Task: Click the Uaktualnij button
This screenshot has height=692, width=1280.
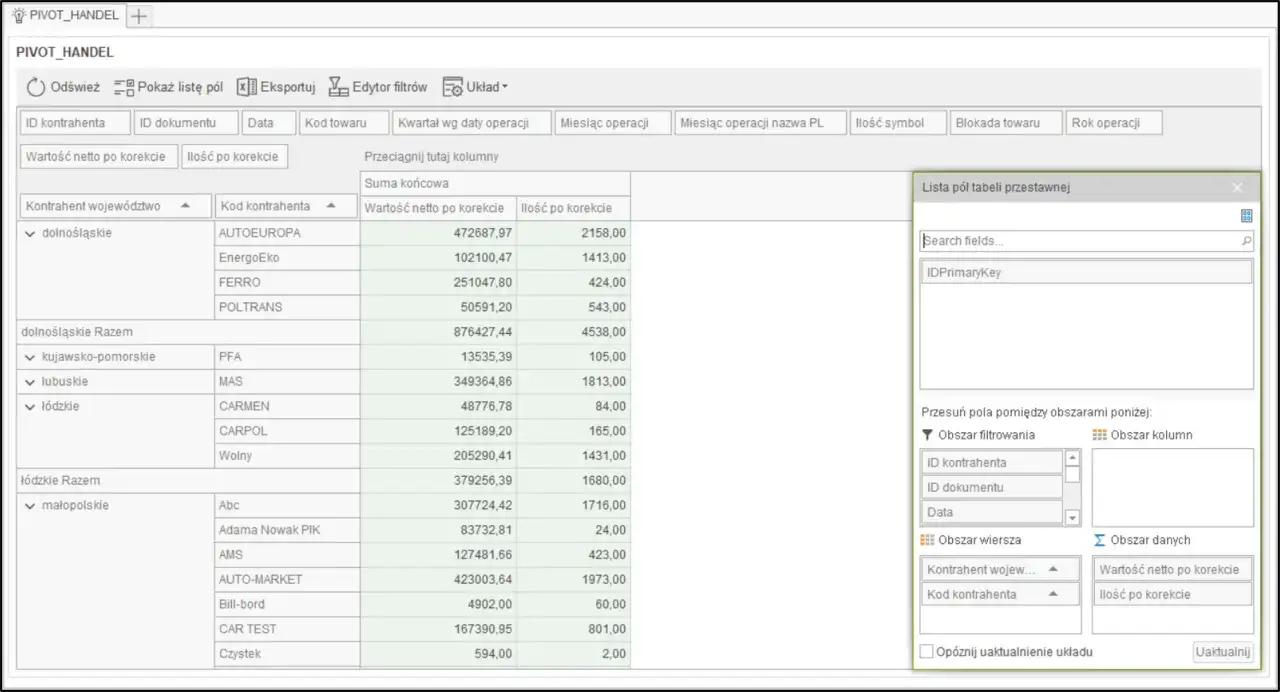Action: coord(1223,652)
